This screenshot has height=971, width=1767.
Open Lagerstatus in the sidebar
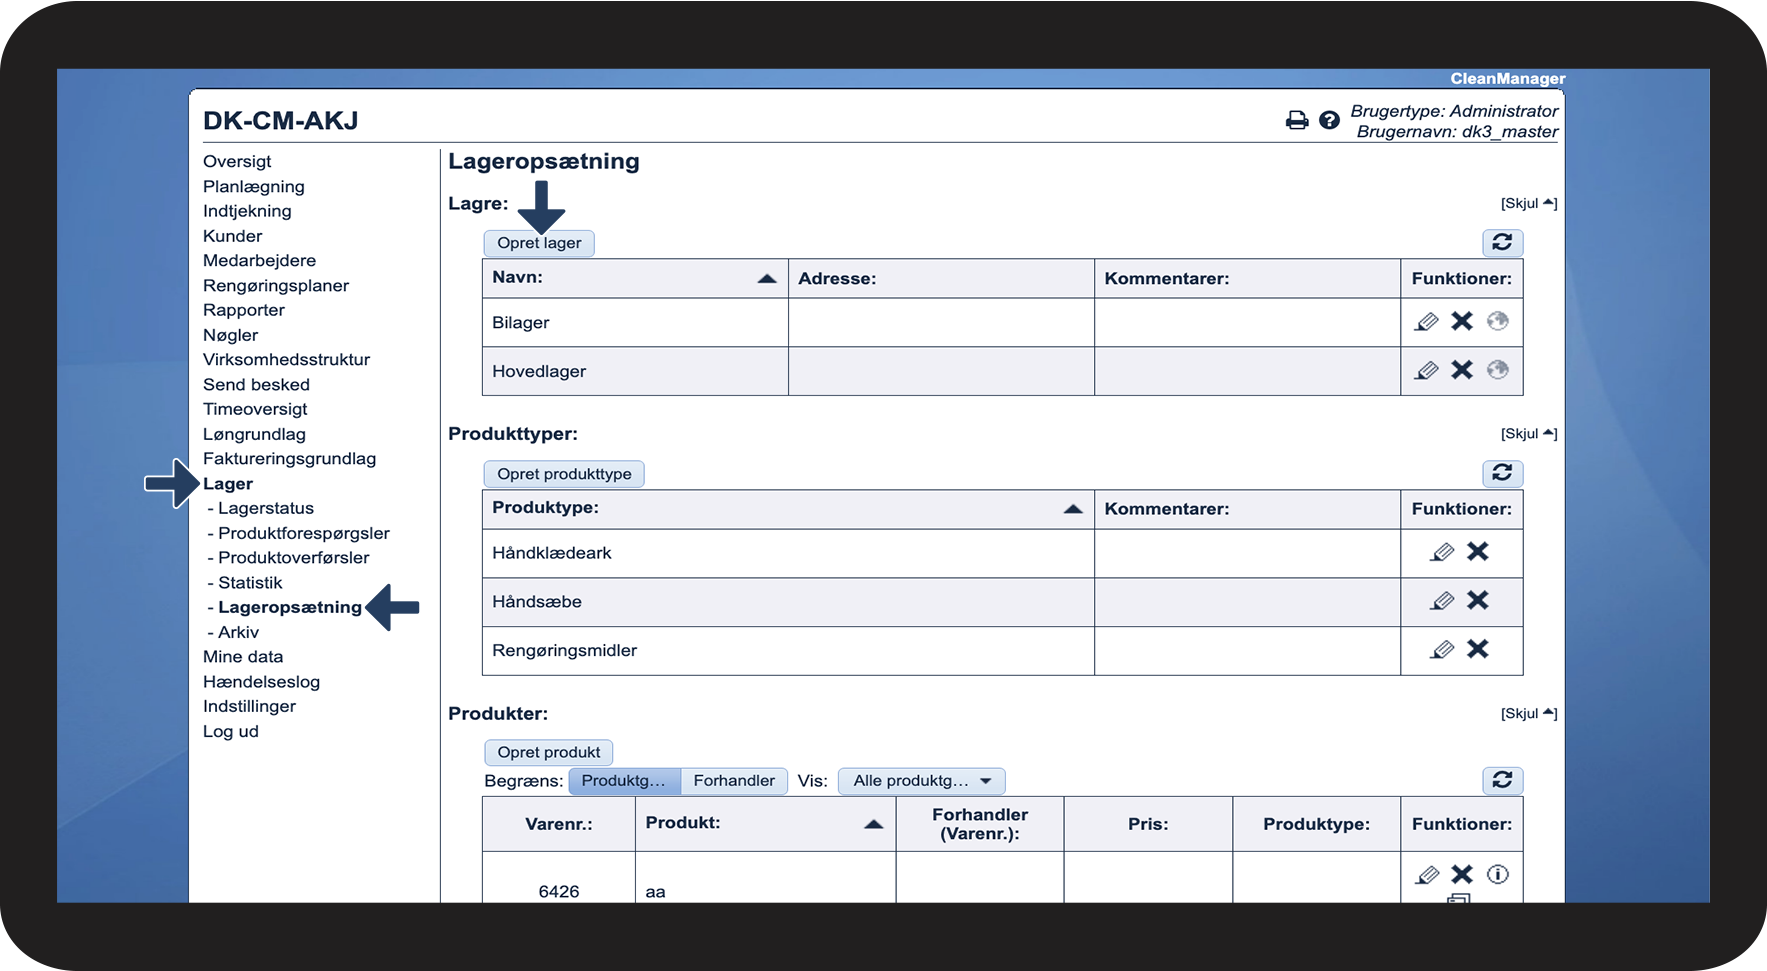(265, 509)
